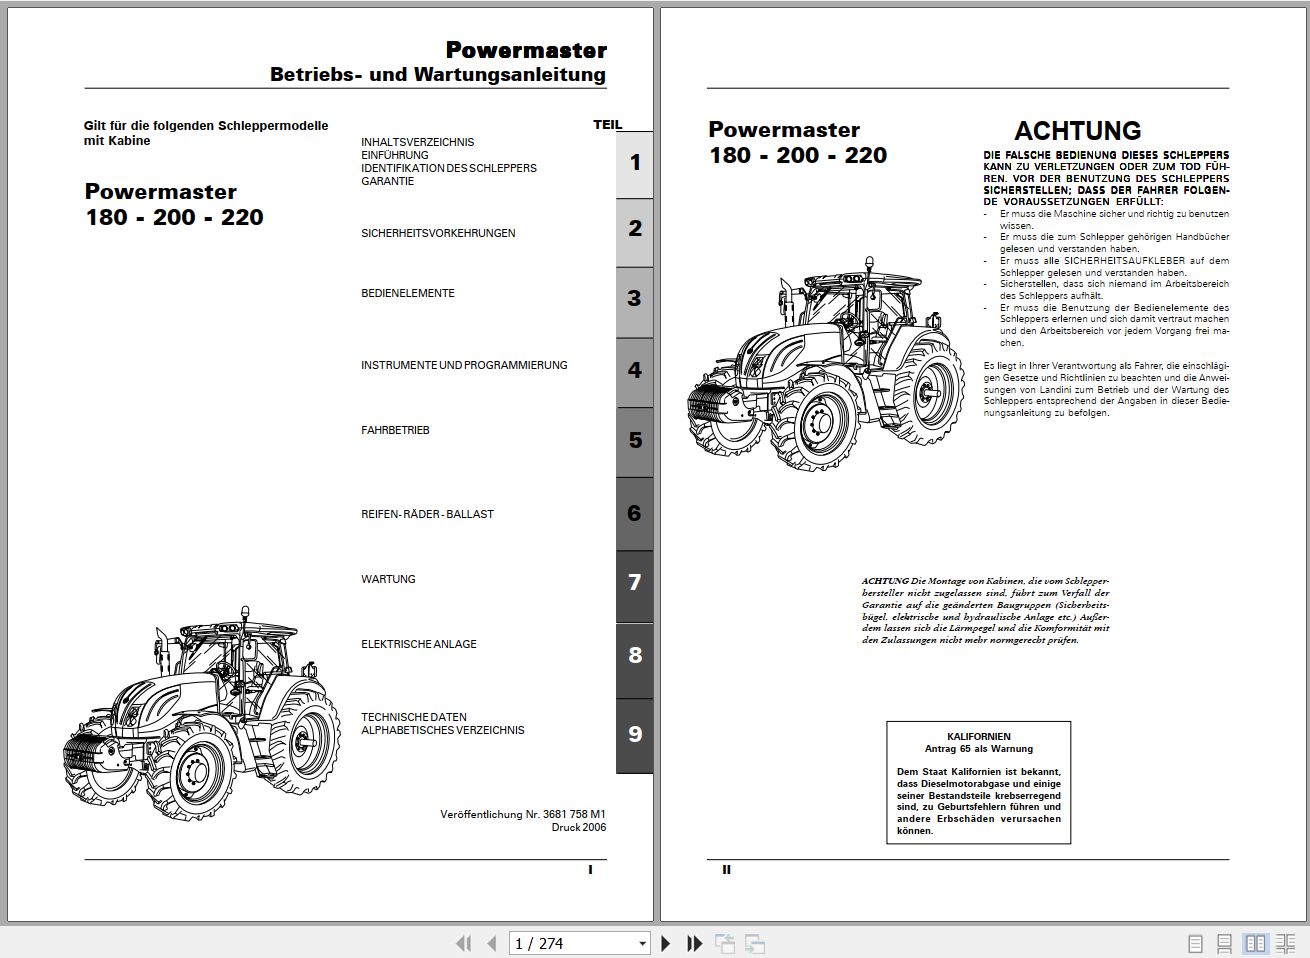Click the next view navigation icon
Viewport: 1310px width, 958px height.
[755, 943]
